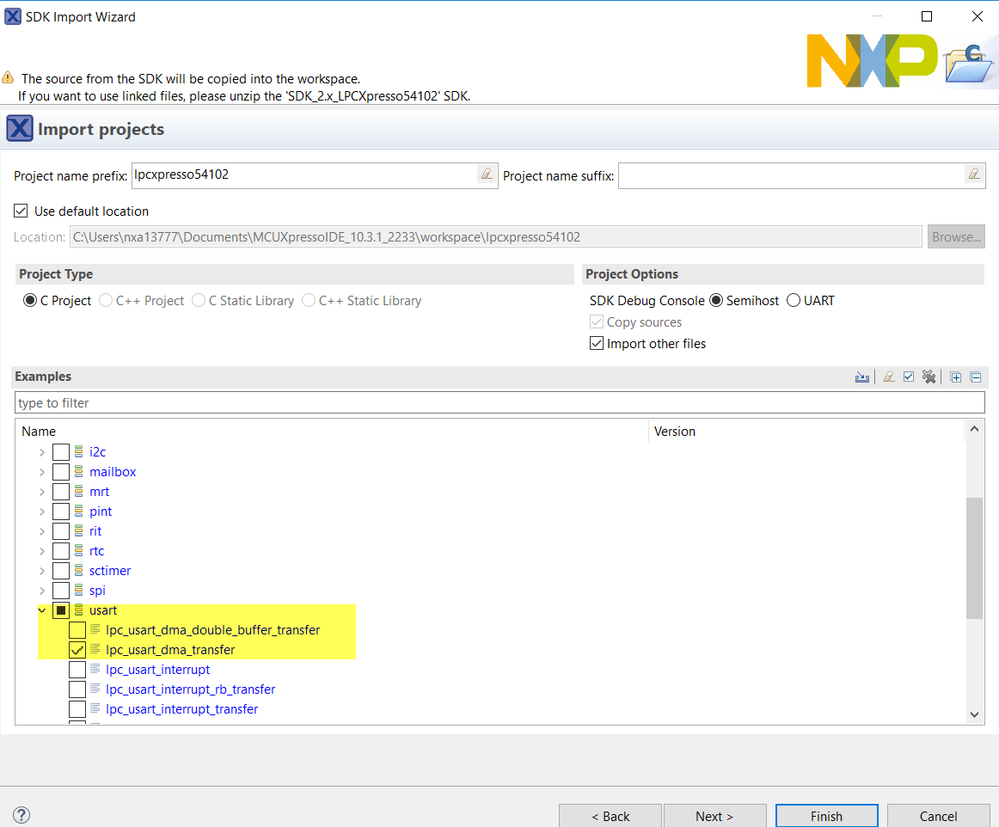999x827 pixels.
Task: Expand the rtc tree node
Action: [42, 551]
